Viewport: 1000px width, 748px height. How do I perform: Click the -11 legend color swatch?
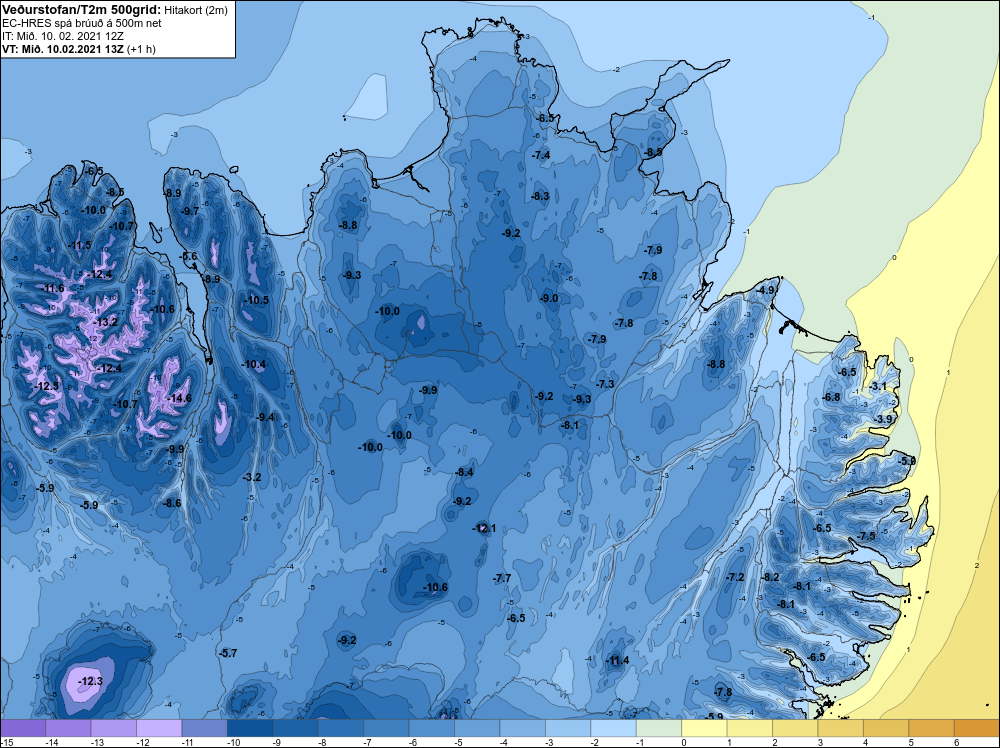(x=204, y=728)
